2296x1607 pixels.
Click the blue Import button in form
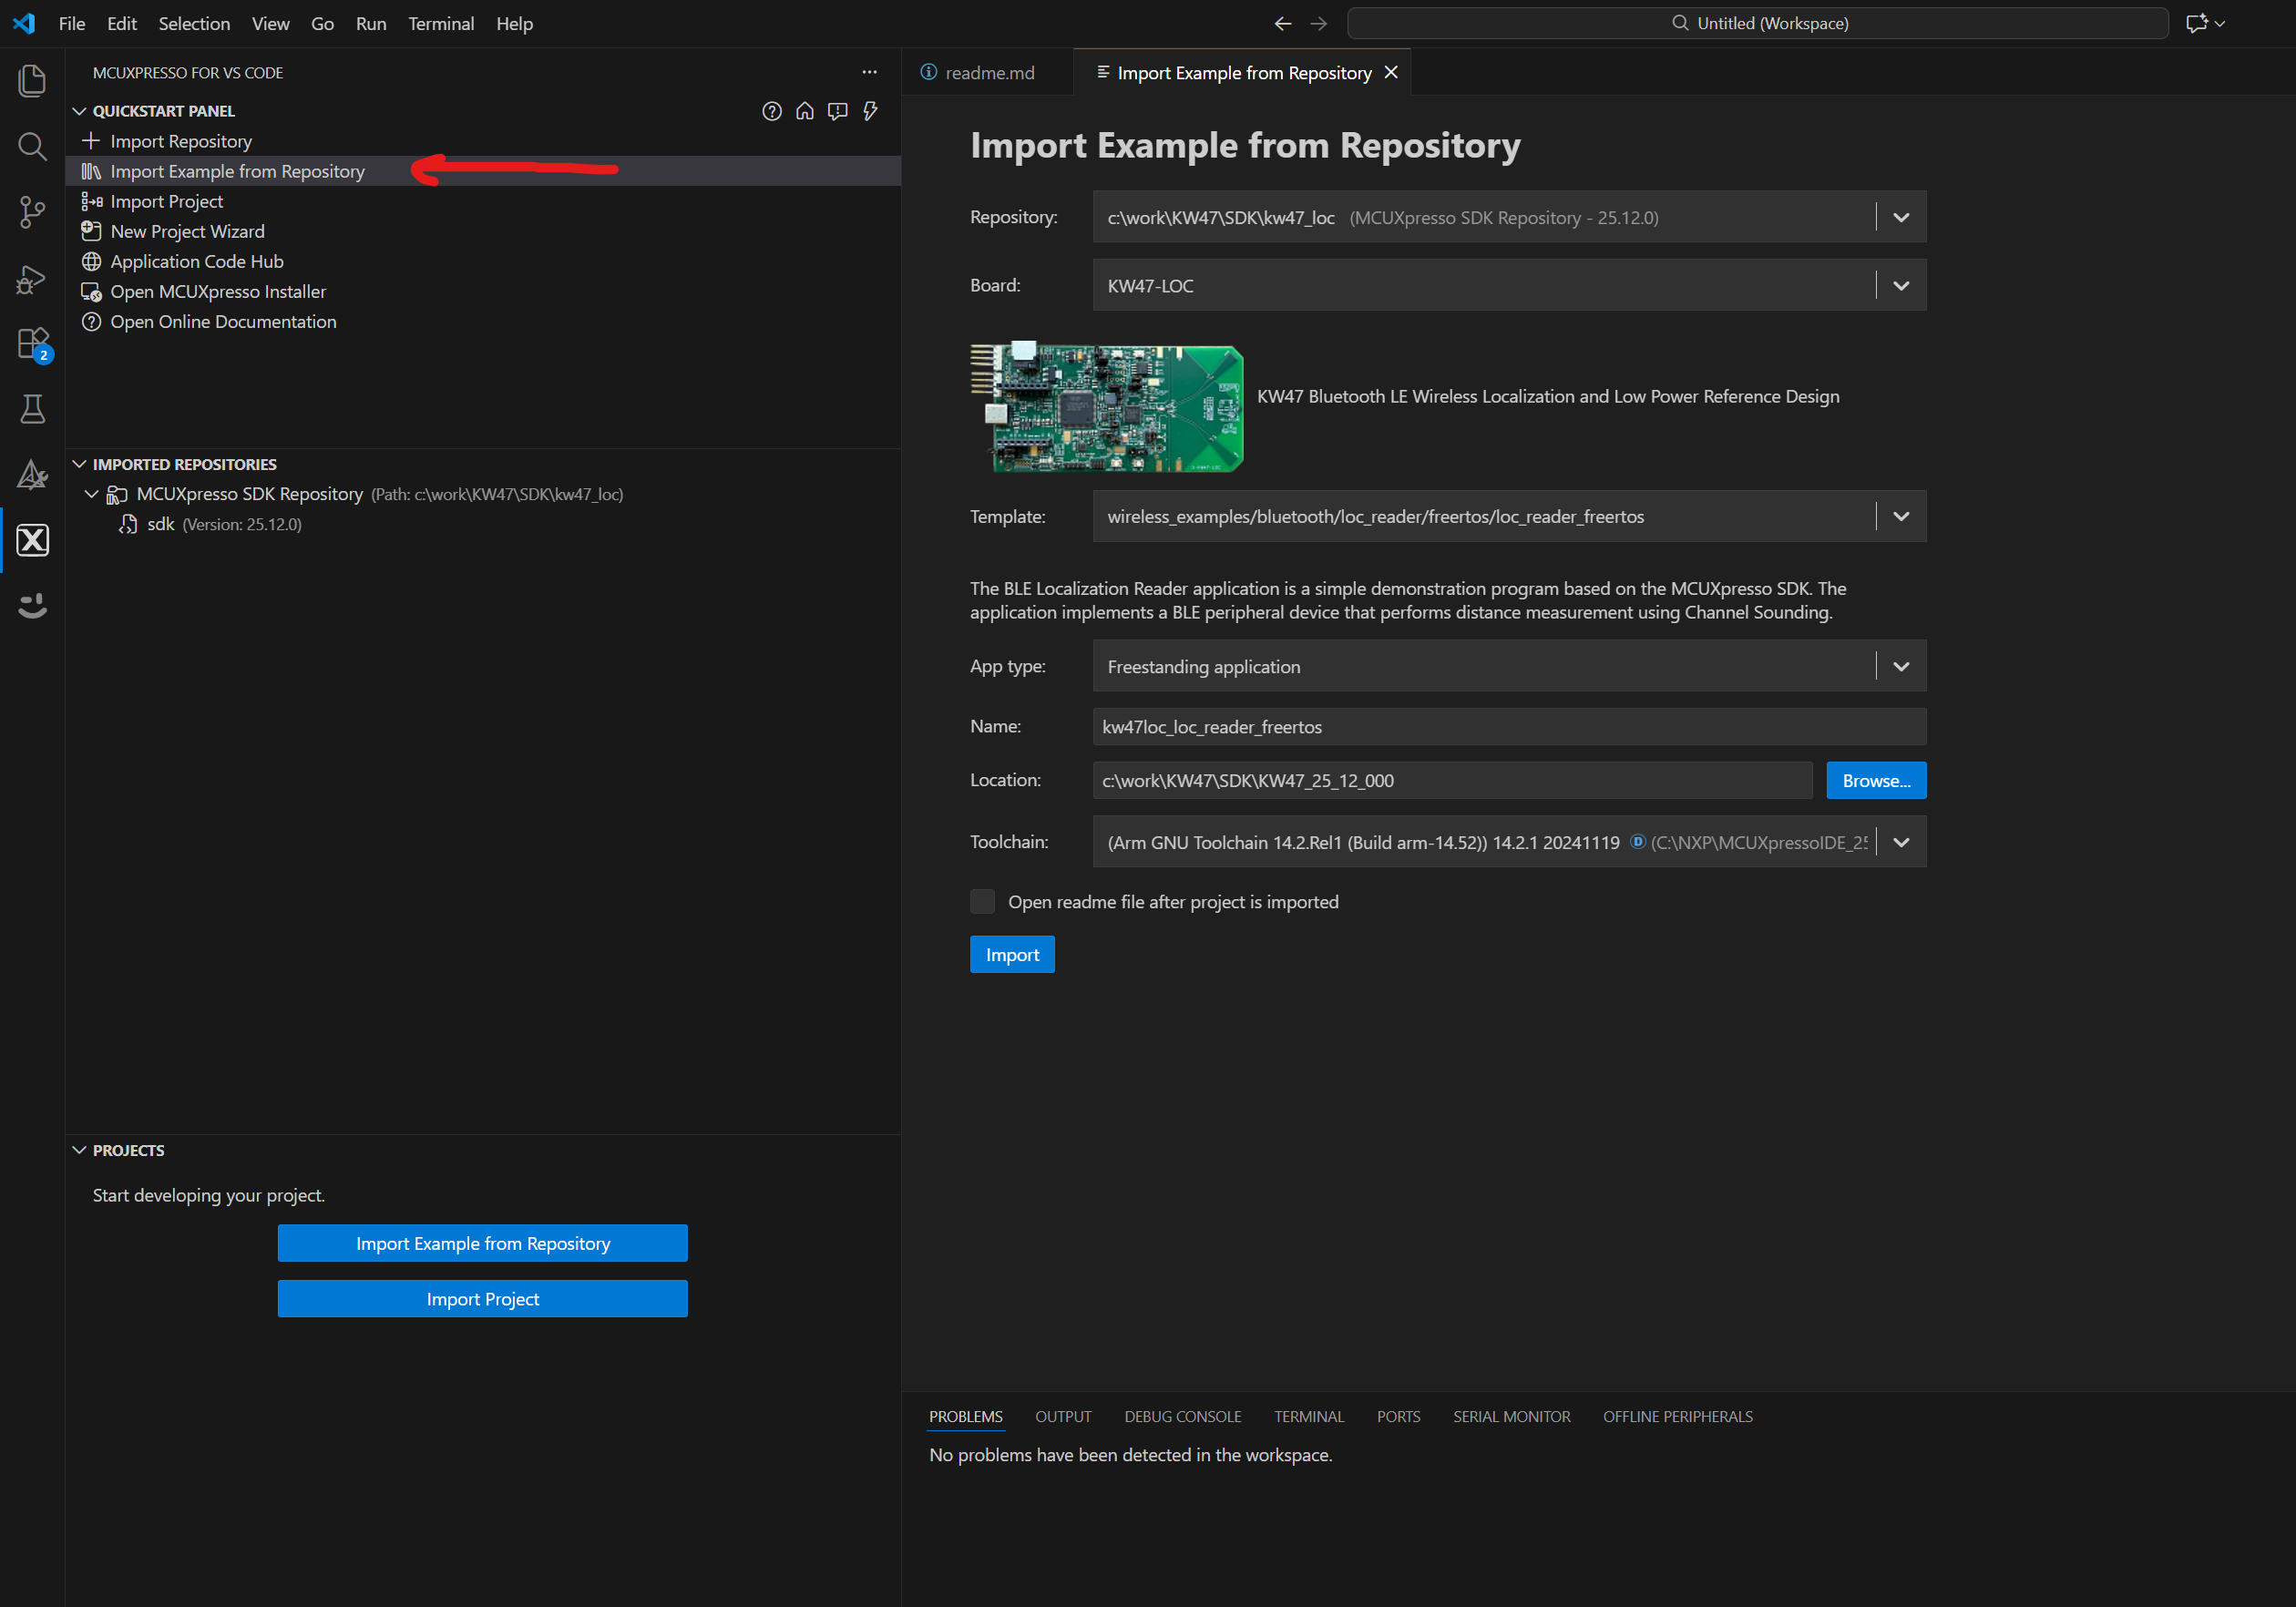[1012, 954]
